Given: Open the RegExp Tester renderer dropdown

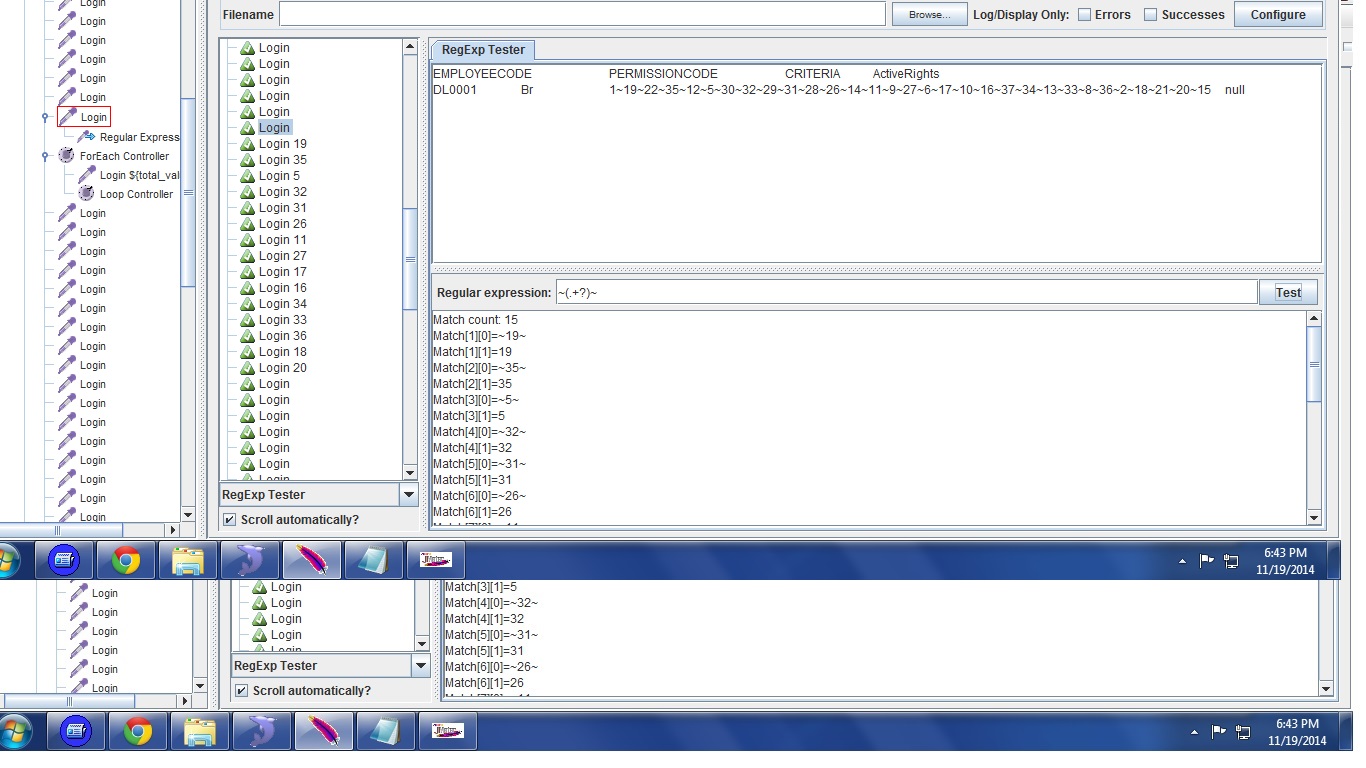Looking at the screenshot, I should coord(408,495).
